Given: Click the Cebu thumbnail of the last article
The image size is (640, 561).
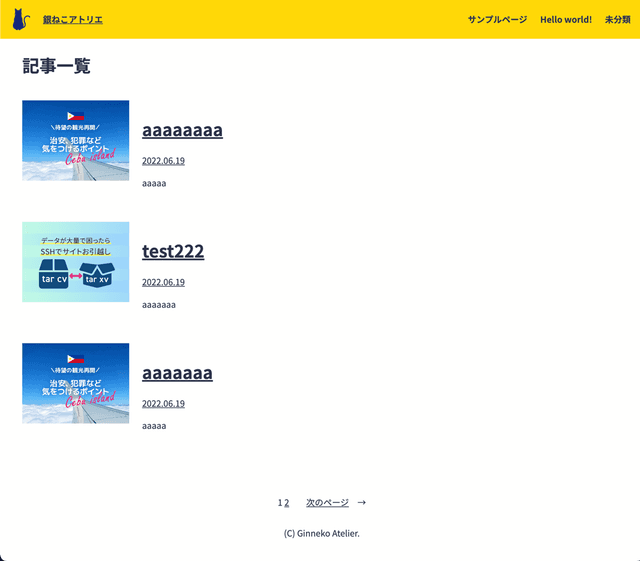Looking at the screenshot, I should 76,383.
